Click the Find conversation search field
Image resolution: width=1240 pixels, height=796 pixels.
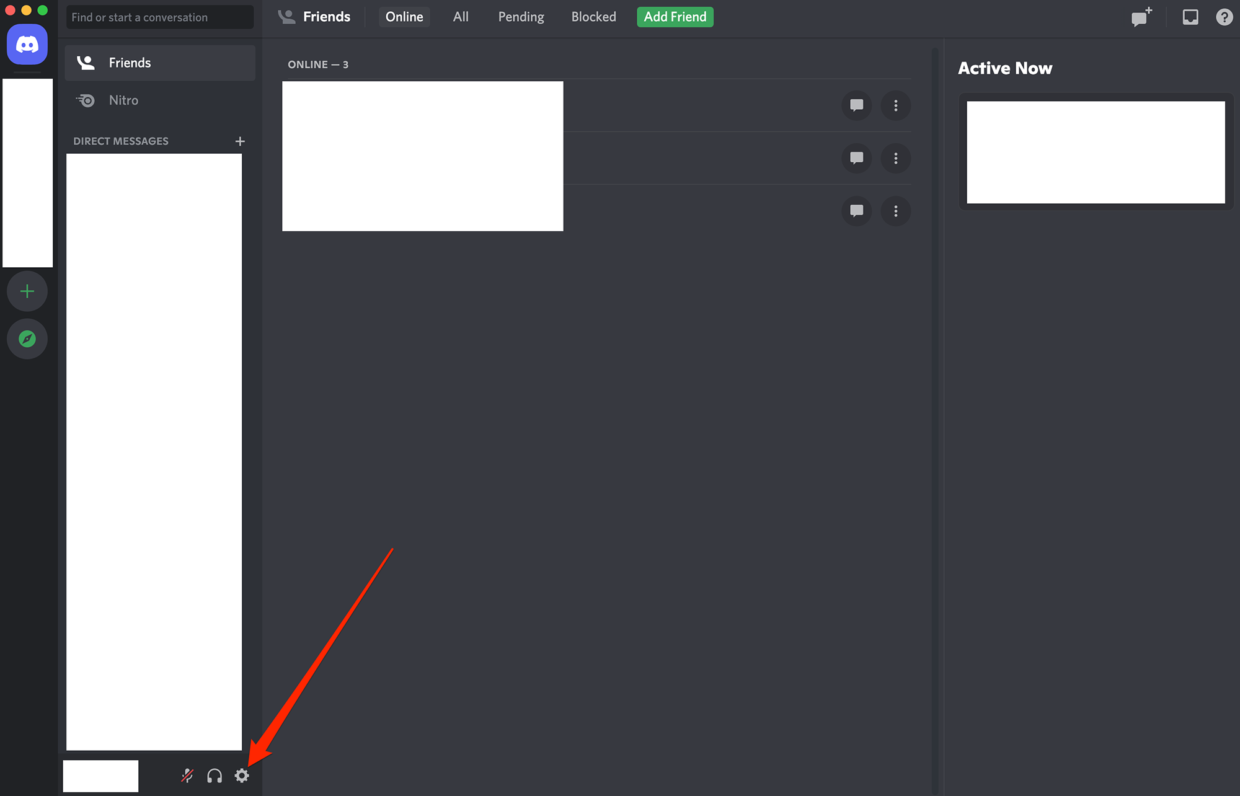pyautogui.click(x=158, y=17)
